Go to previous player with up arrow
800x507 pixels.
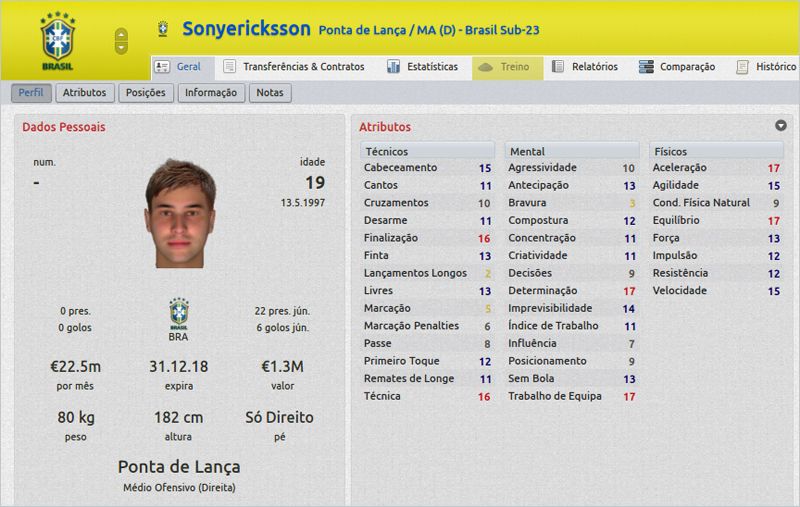[x=121, y=34]
